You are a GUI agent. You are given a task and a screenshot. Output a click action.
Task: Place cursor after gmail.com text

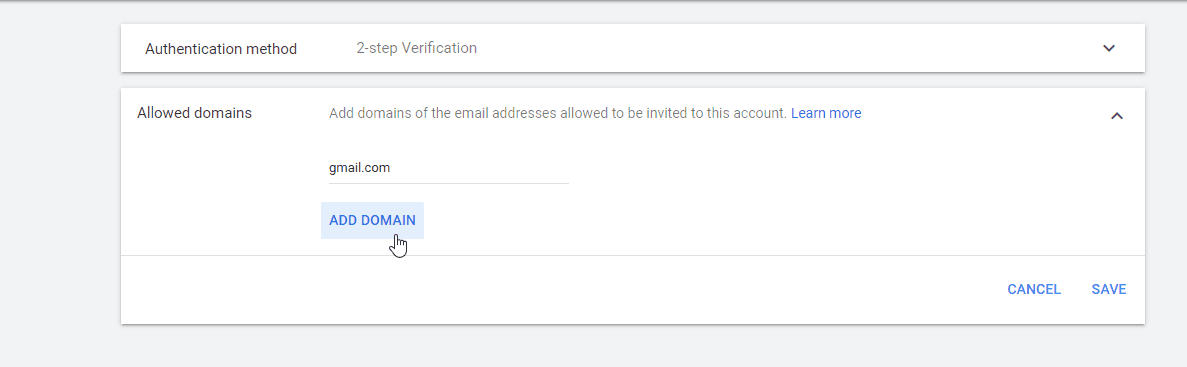click(391, 168)
